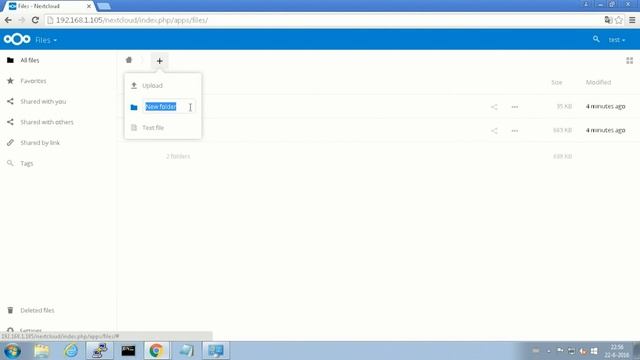Switch to the command prompt window on the taskbar
This screenshot has width=640, height=360.
[x=128, y=351]
